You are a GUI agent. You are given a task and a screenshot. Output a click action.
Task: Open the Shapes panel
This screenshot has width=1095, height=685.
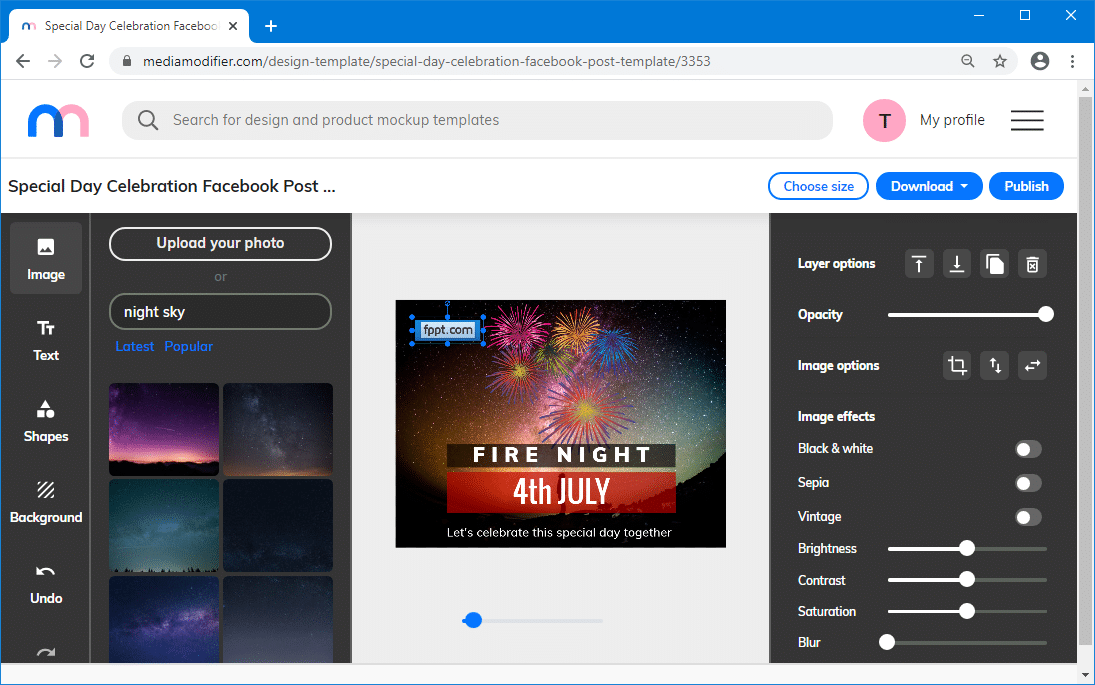(46, 421)
